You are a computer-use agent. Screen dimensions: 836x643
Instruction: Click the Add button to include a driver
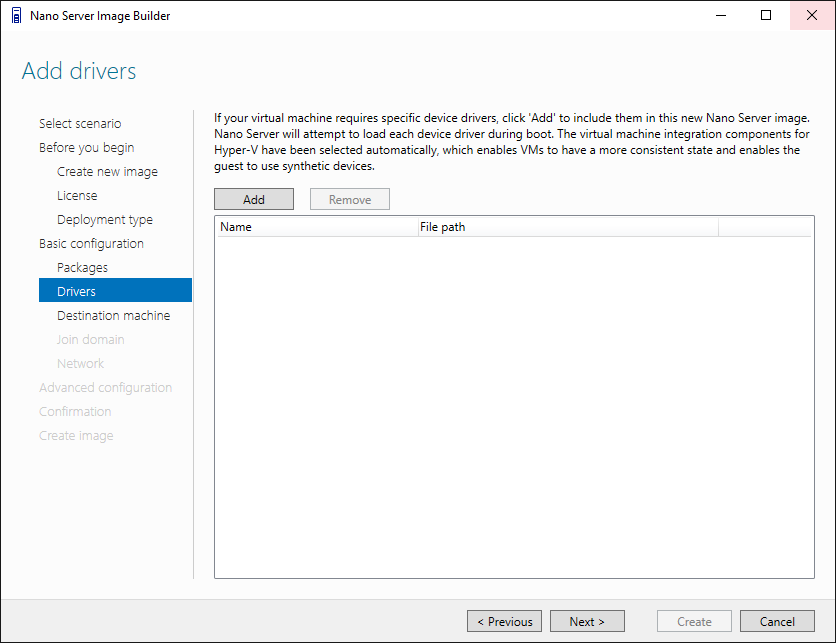(254, 199)
